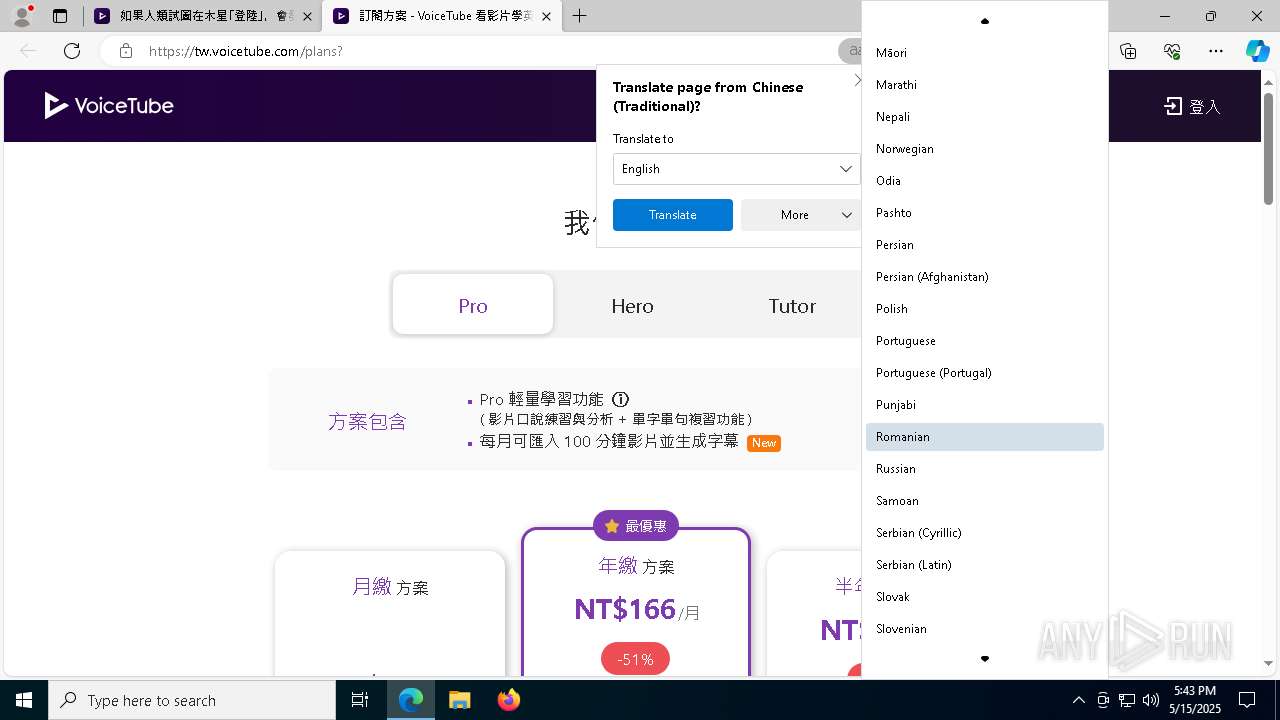The image size is (1280, 720).
Task: Expand the Translate to English dropdown
Action: tap(736, 169)
